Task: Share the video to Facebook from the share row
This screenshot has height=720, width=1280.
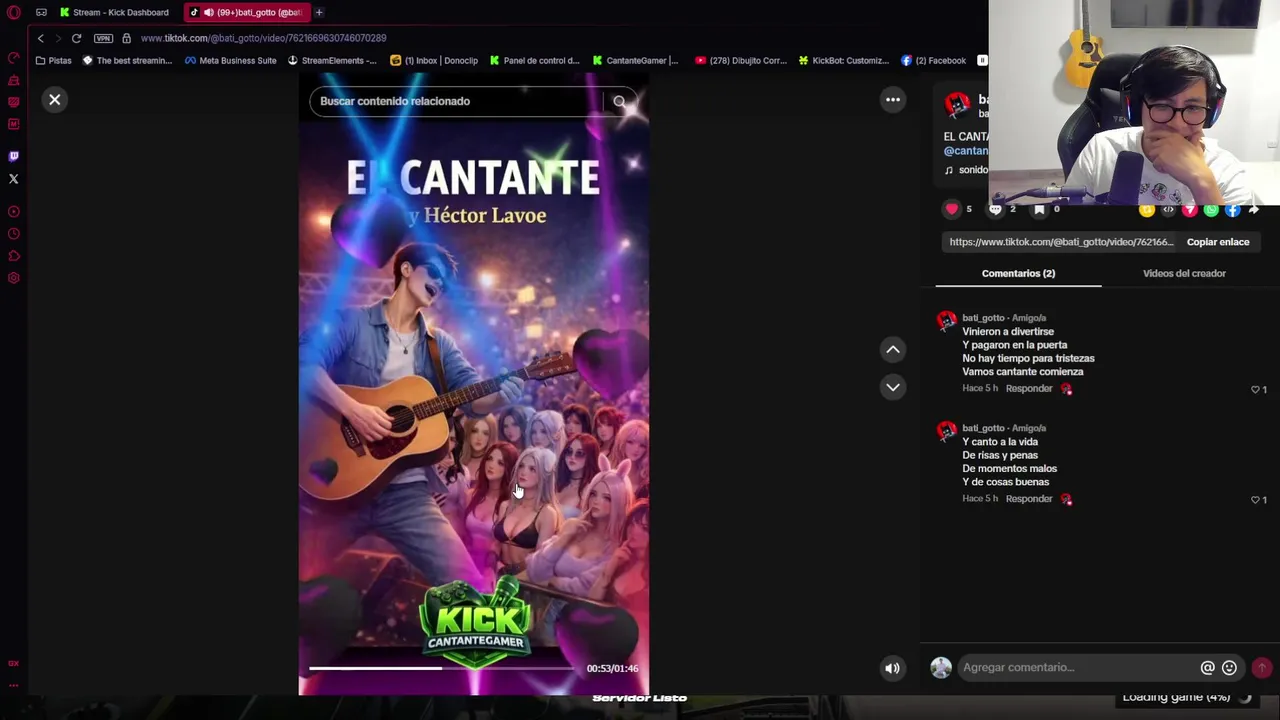Action: (x=1232, y=210)
